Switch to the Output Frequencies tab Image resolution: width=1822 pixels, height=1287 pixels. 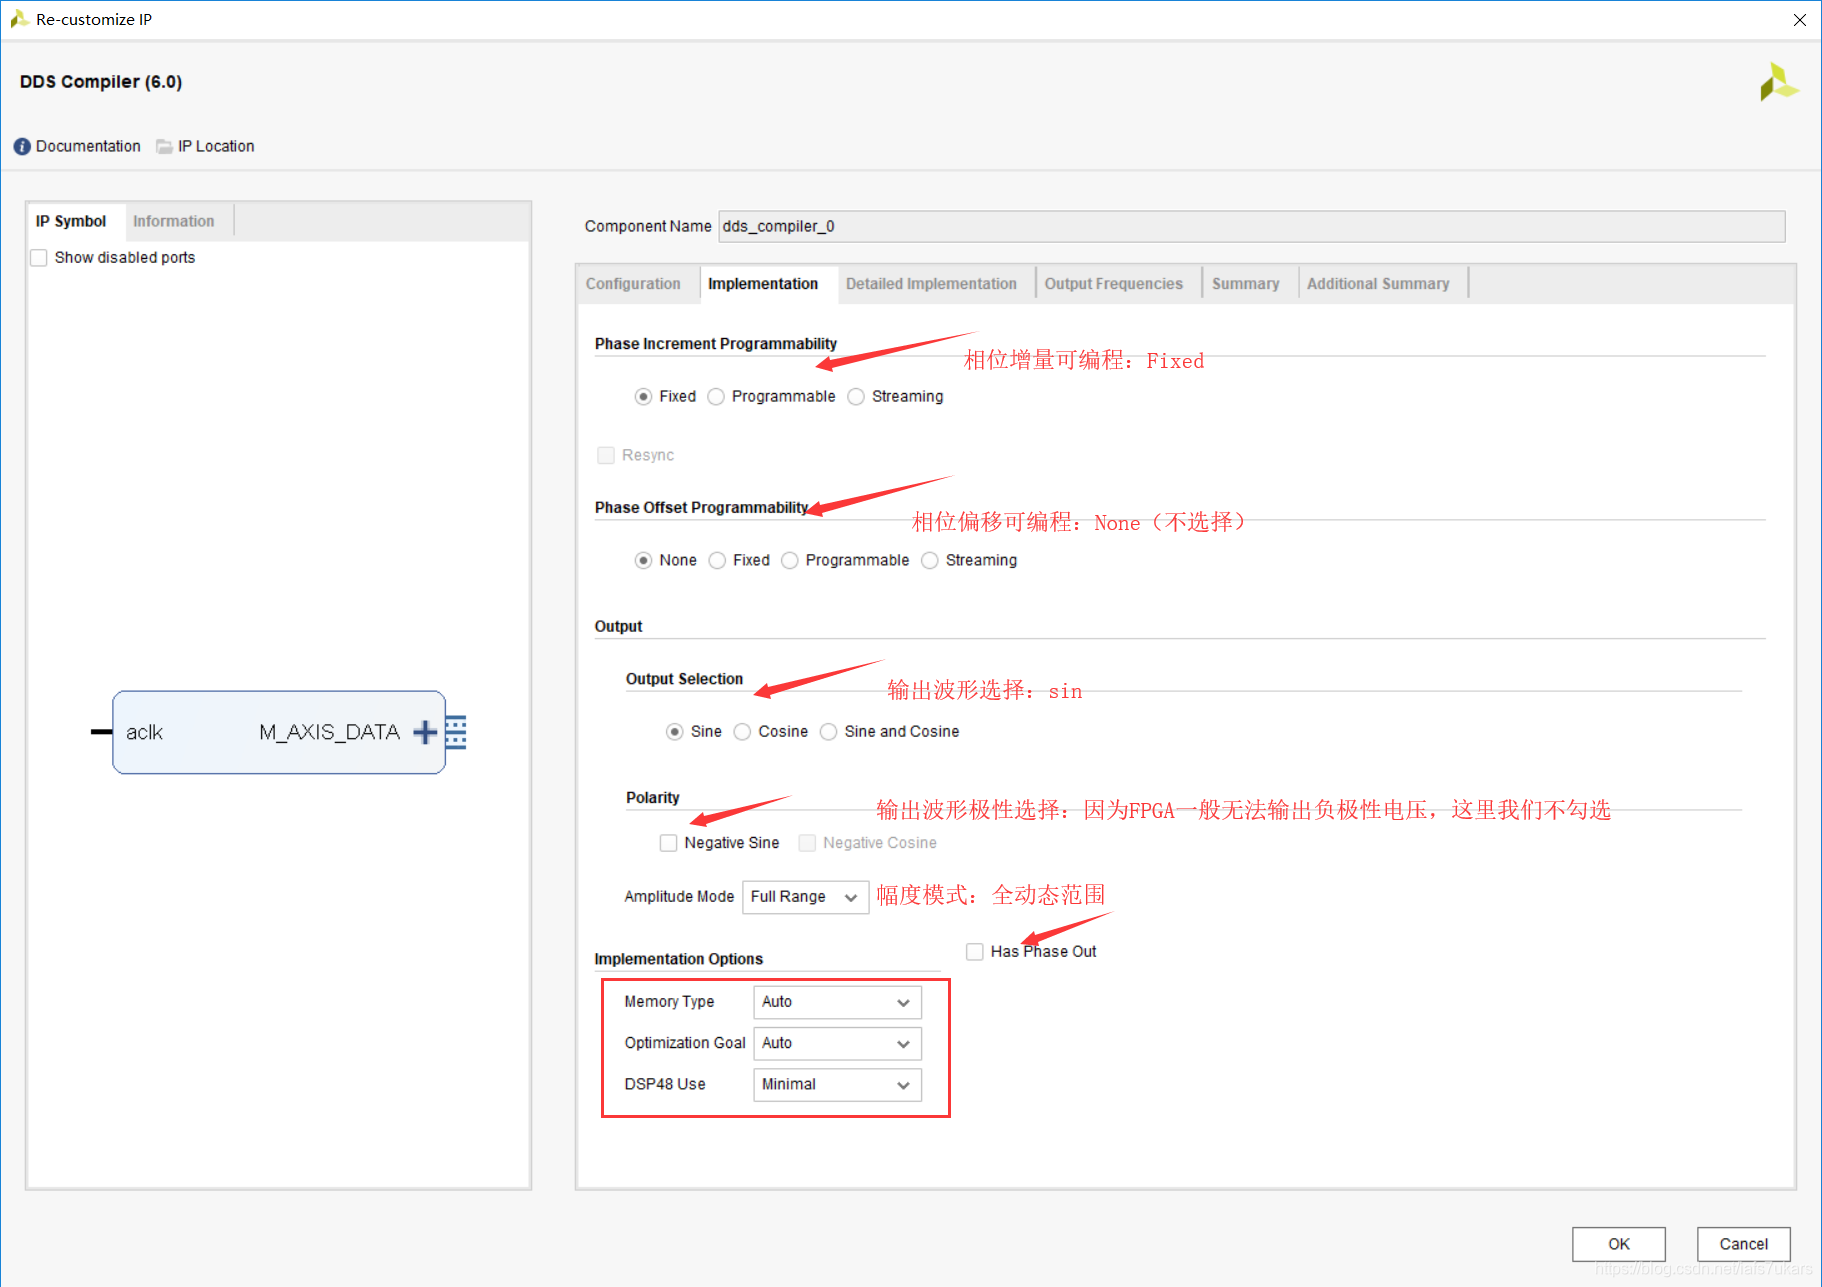(1114, 283)
